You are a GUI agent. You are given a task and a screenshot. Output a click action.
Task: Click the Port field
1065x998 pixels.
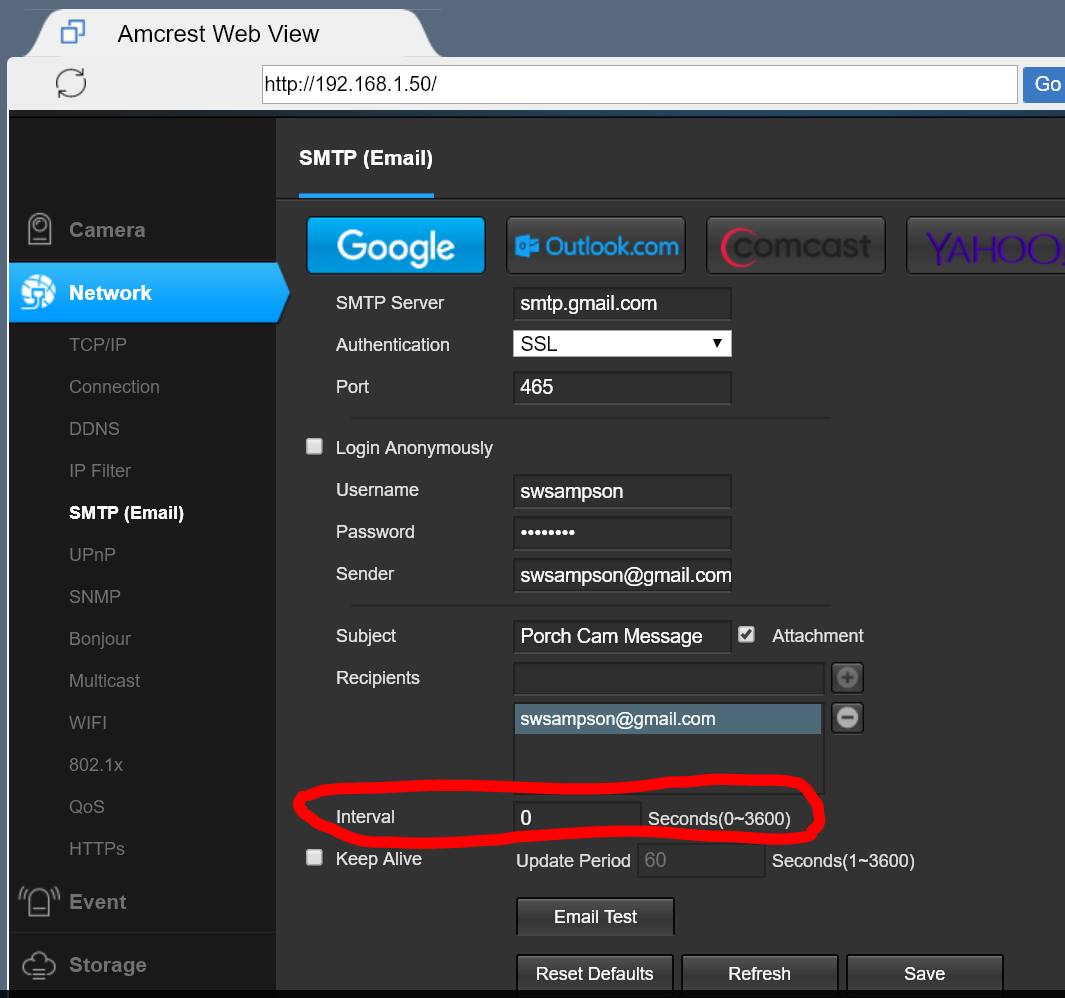click(622, 387)
